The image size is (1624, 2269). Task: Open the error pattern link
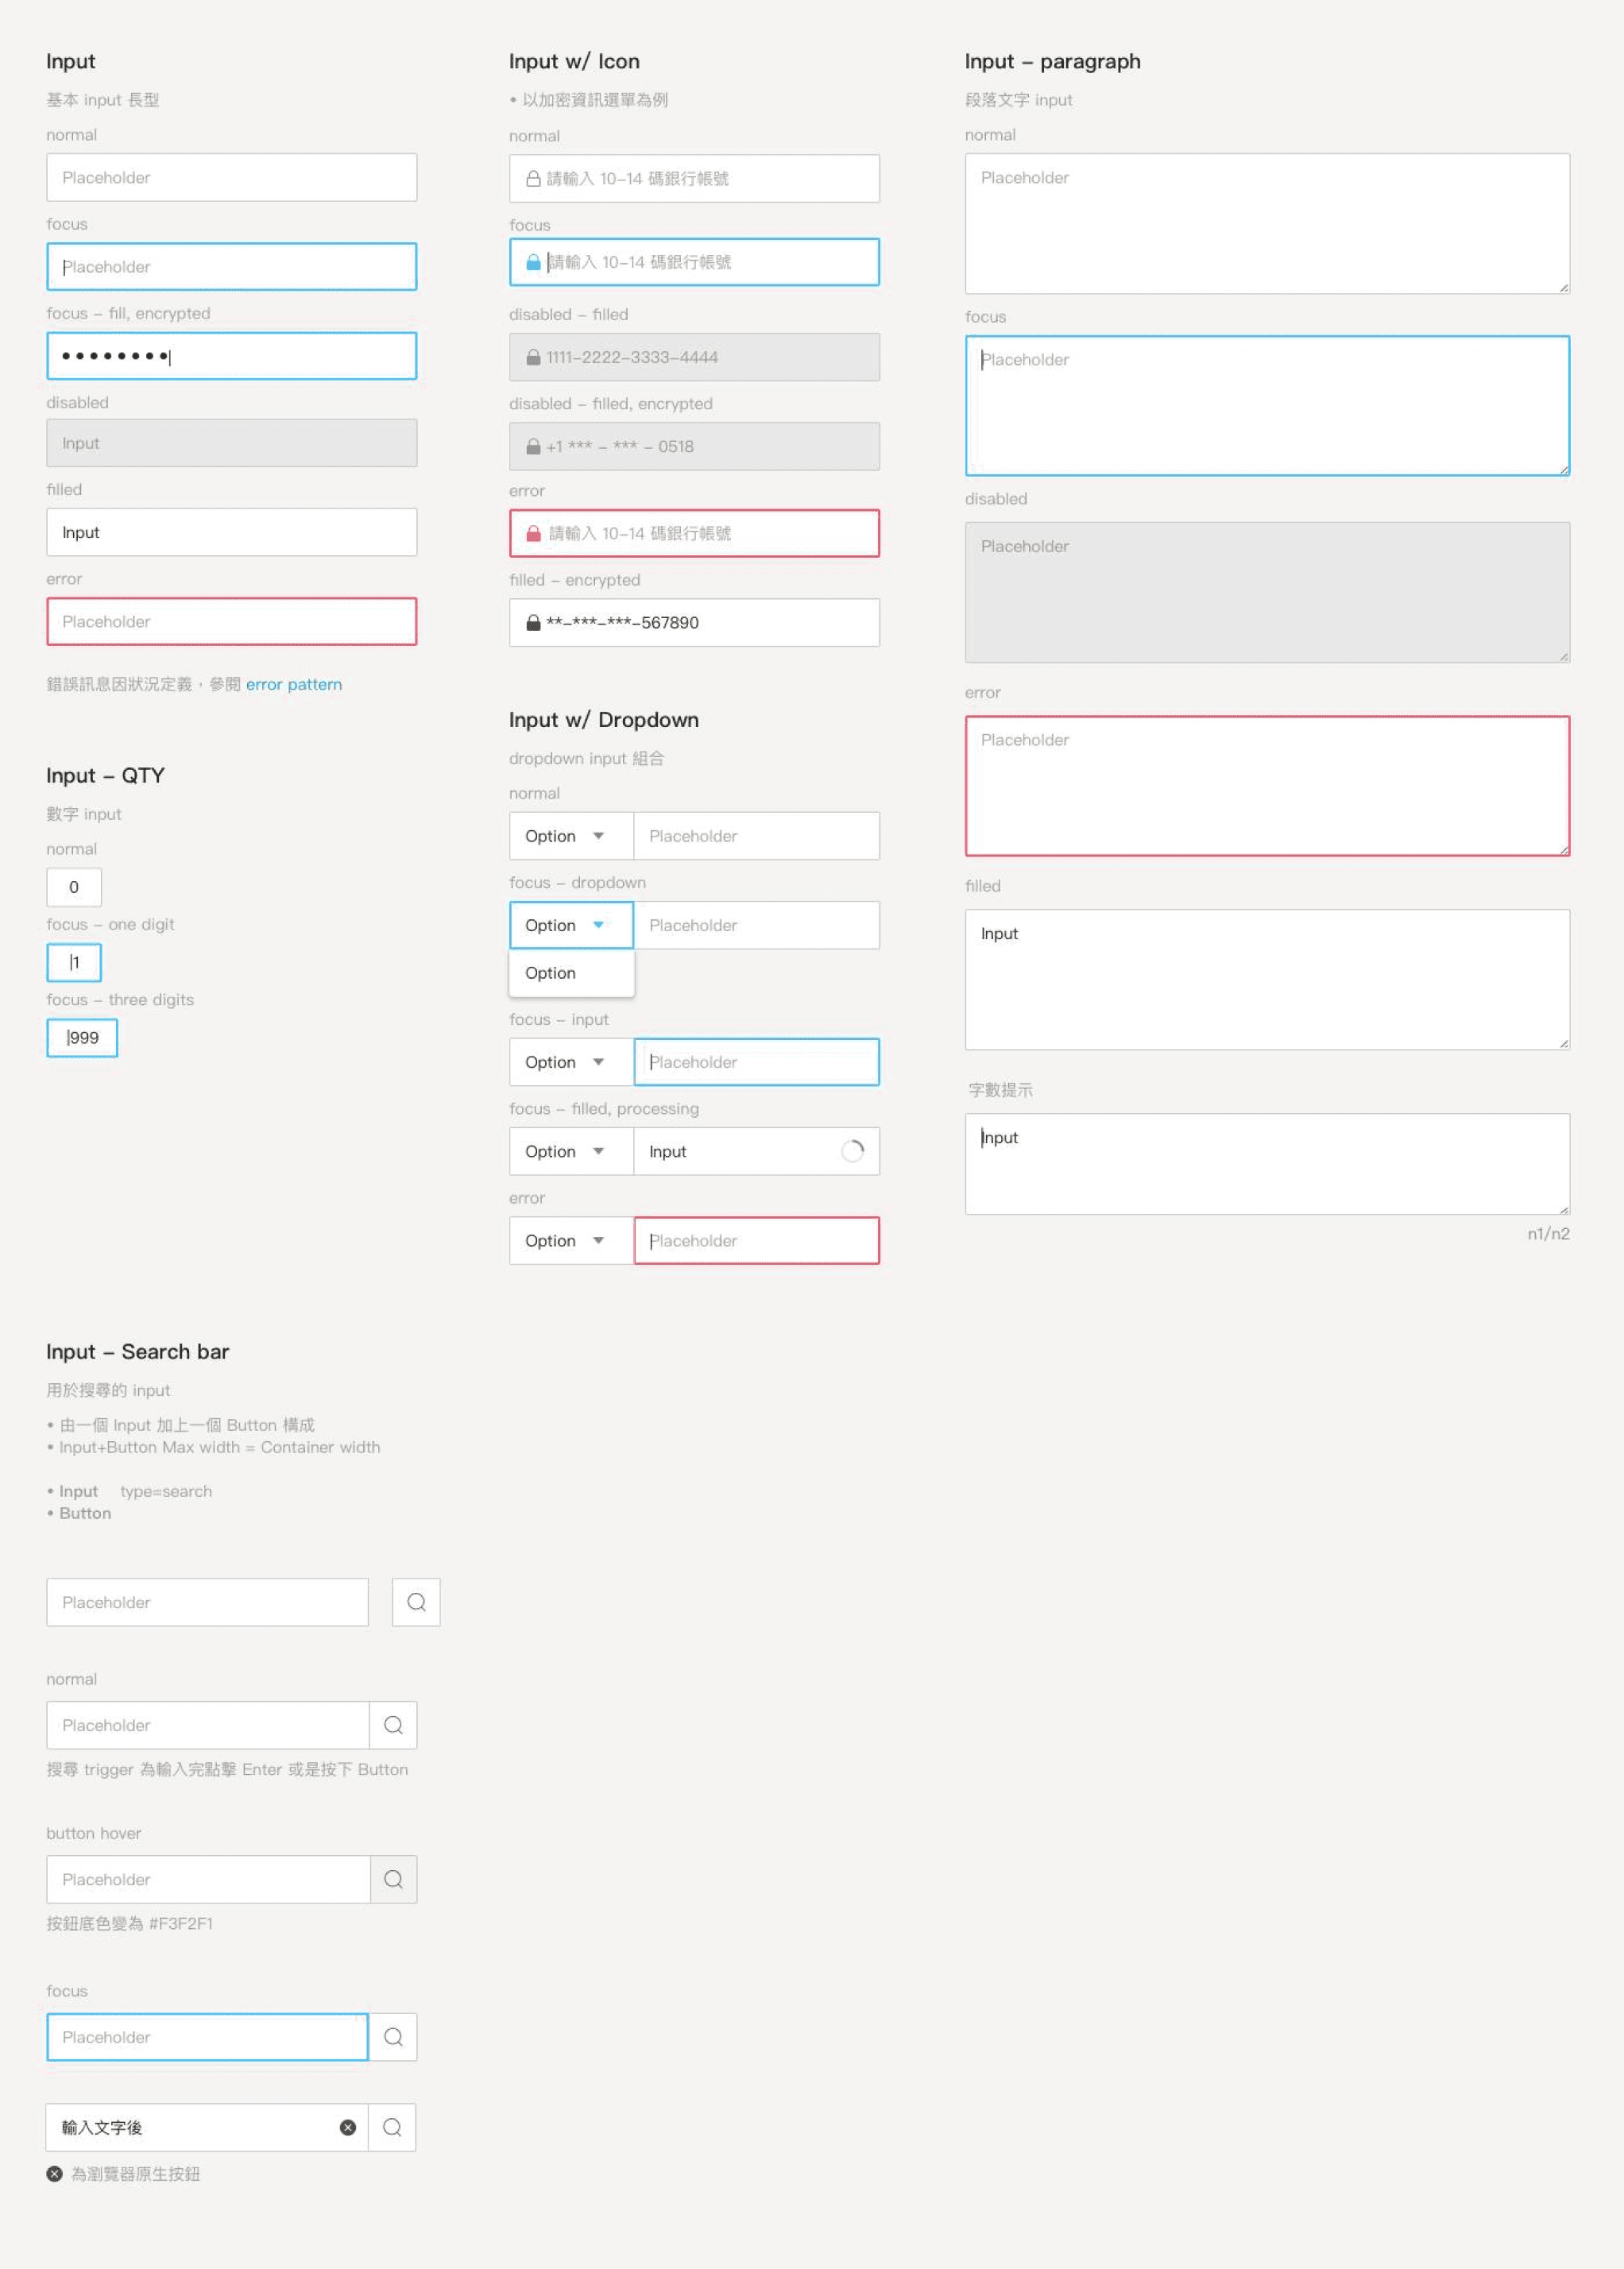tap(293, 684)
